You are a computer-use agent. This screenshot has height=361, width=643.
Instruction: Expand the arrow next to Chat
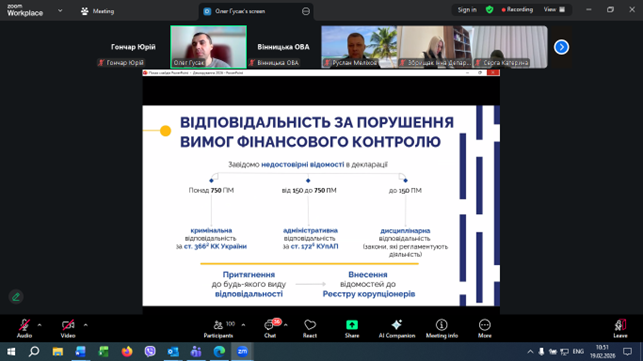(286, 325)
